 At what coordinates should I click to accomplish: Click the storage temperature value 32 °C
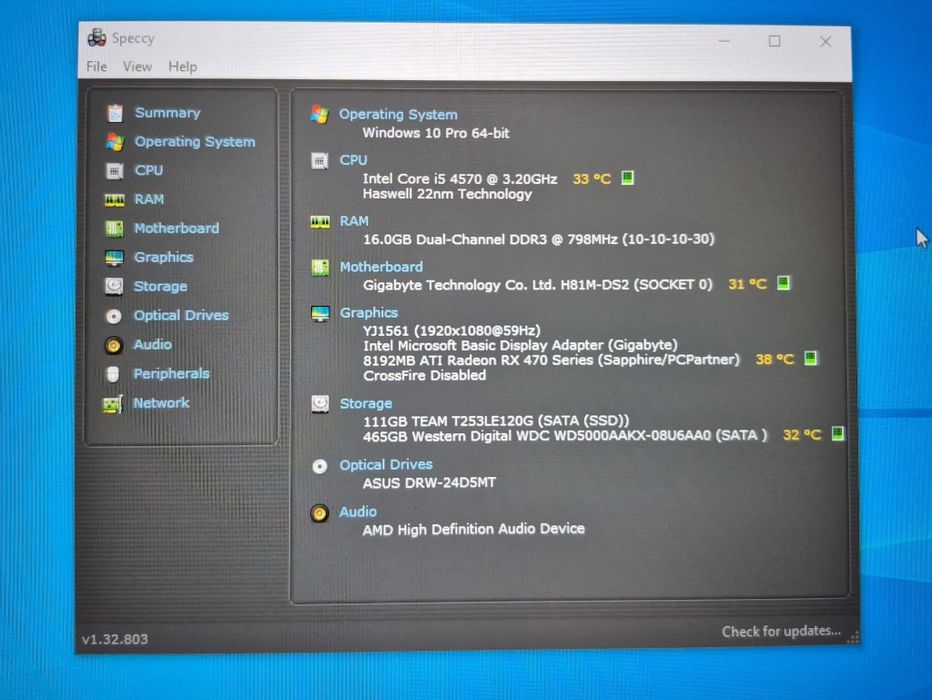click(x=802, y=435)
